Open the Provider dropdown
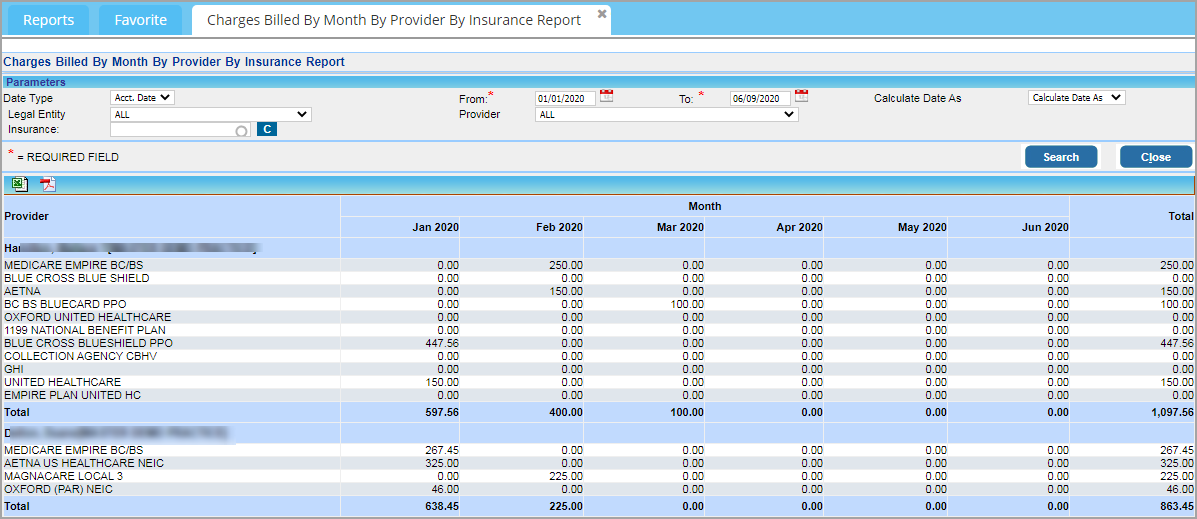The image size is (1197, 519). point(667,114)
